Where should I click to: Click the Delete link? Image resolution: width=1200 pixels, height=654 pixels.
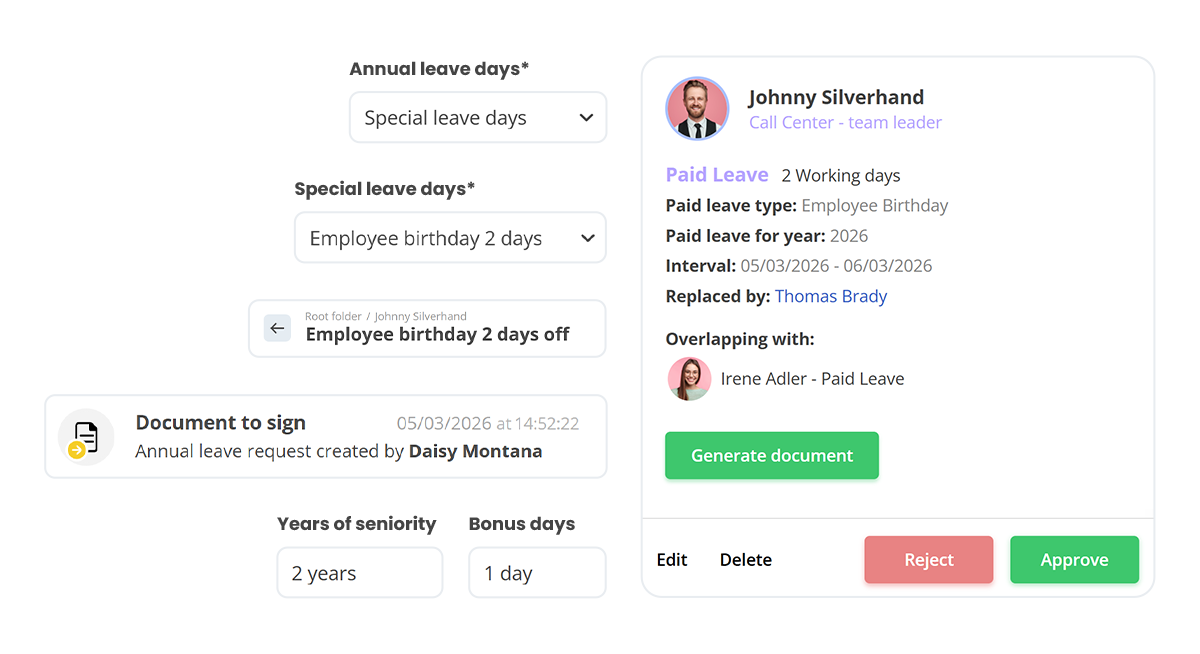click(746, 560)
